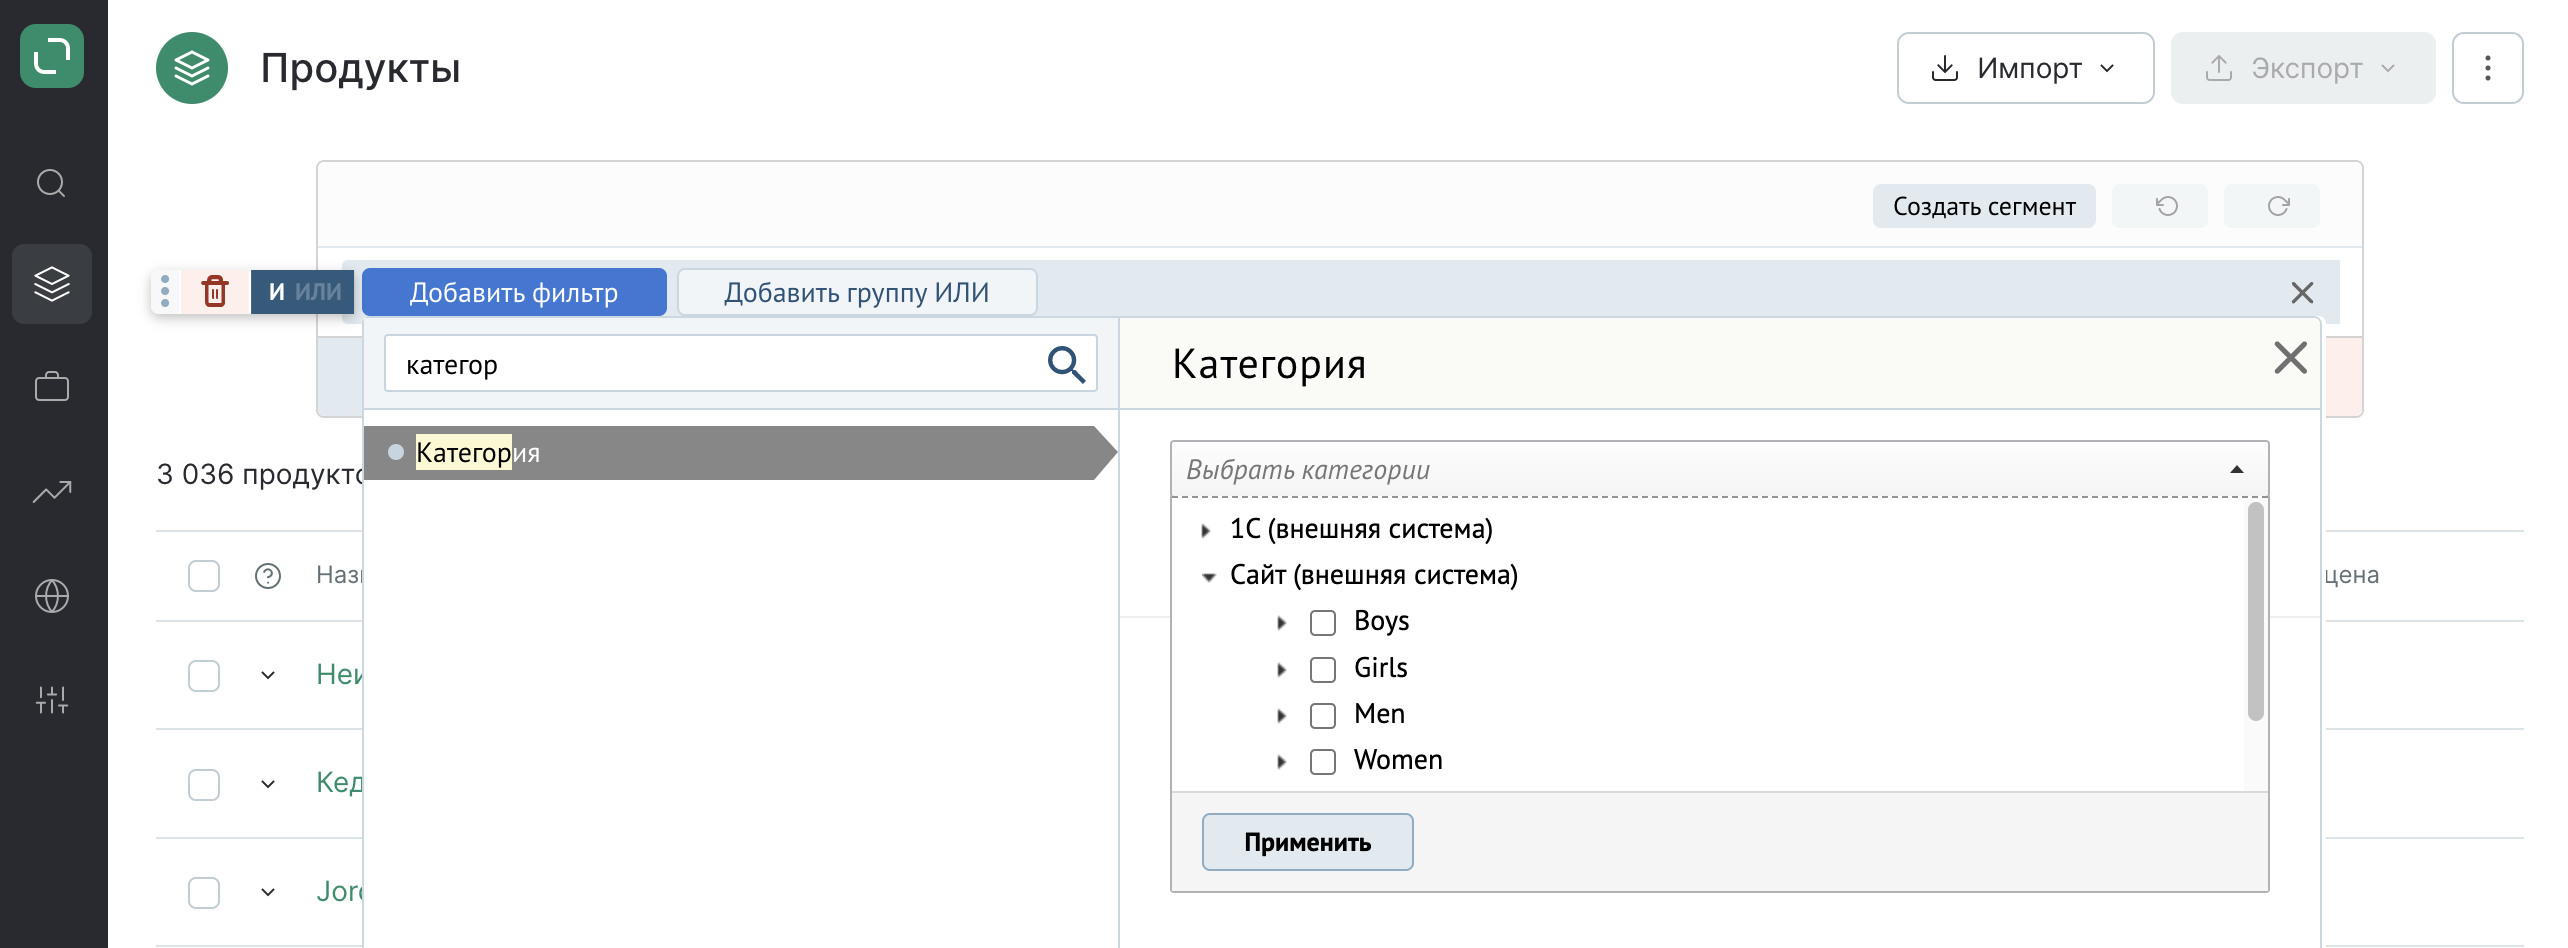Check the Girls category checkbox
This screenshot has width=2568, height=948.
[x=1323, y=669]
